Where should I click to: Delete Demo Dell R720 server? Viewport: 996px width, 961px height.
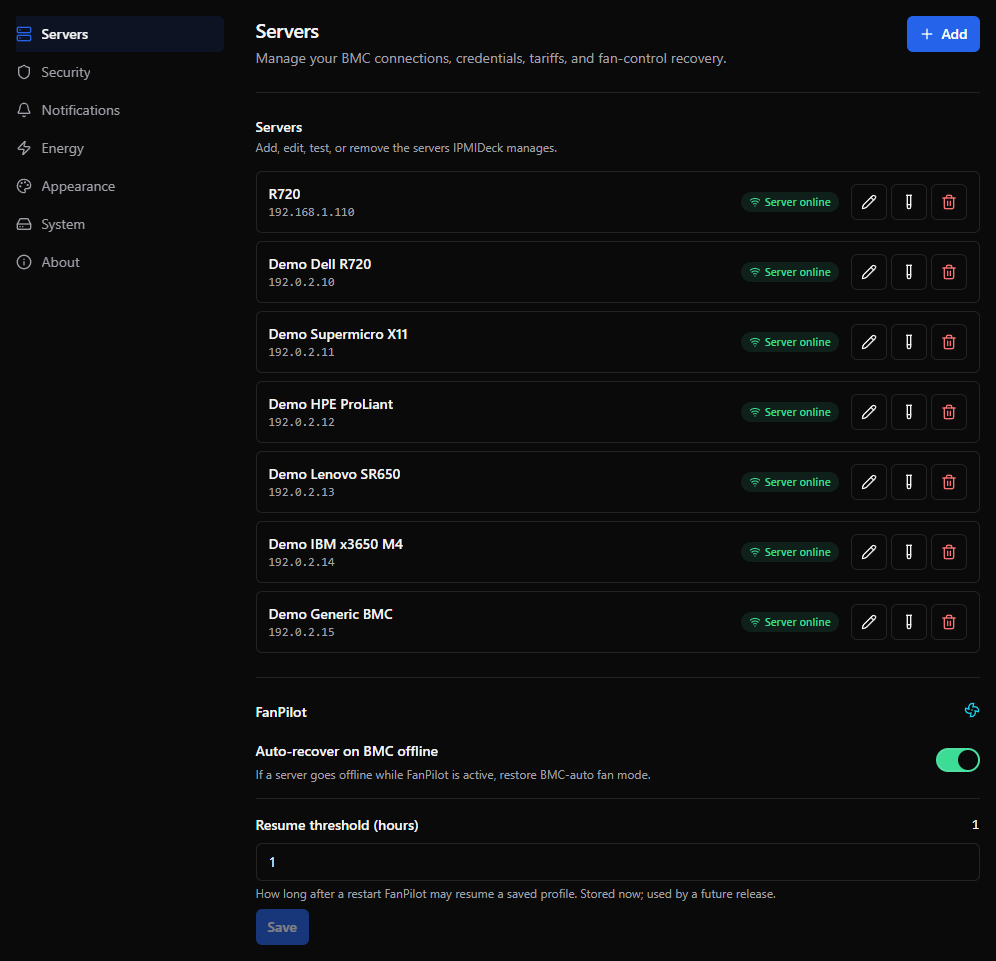tap(948, 272)
